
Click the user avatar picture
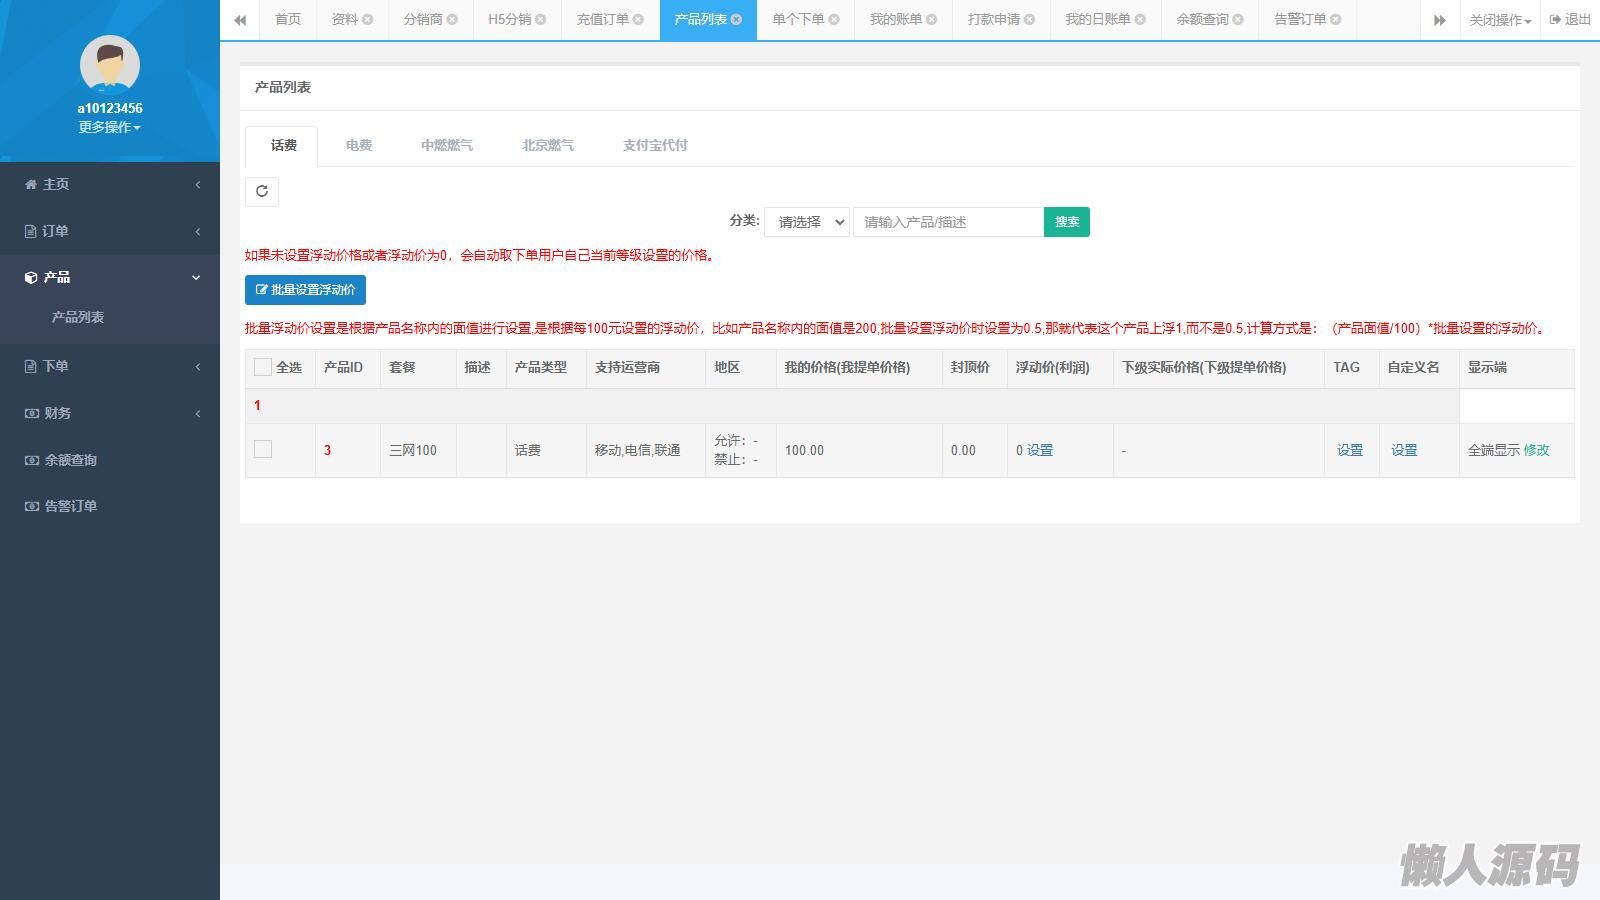point(110,65)
